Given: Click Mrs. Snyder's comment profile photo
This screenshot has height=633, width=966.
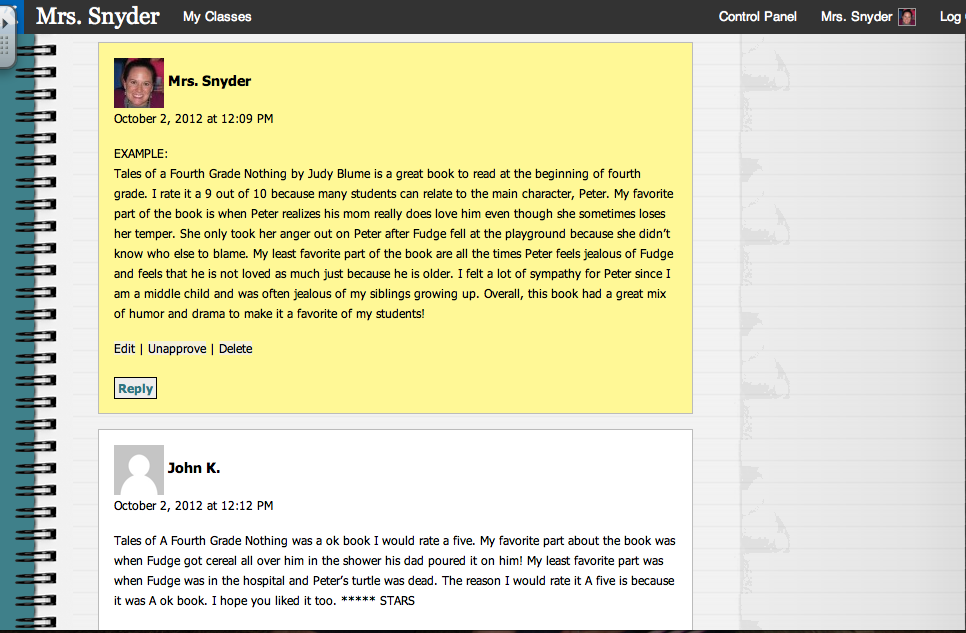Looking at the screenshot, I should 139,82.
